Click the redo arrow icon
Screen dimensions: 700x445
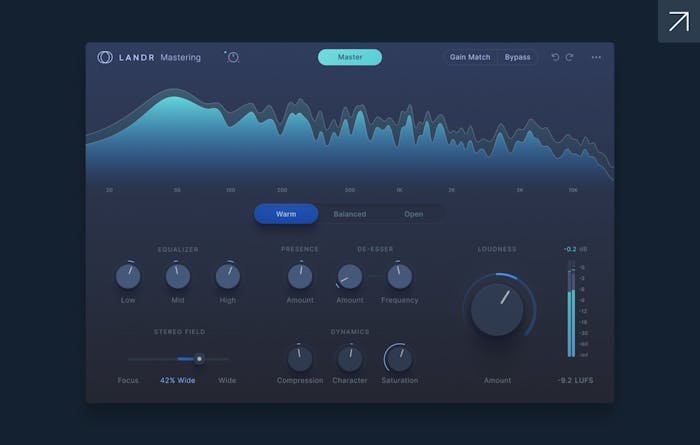570,57
